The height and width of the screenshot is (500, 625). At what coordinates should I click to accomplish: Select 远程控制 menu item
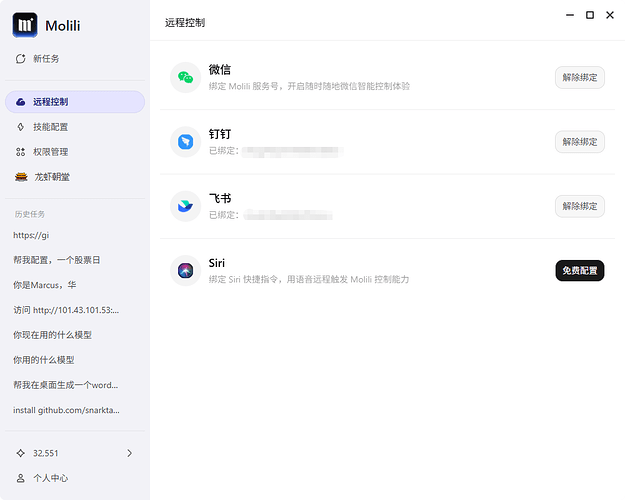[x=75, y=102]
